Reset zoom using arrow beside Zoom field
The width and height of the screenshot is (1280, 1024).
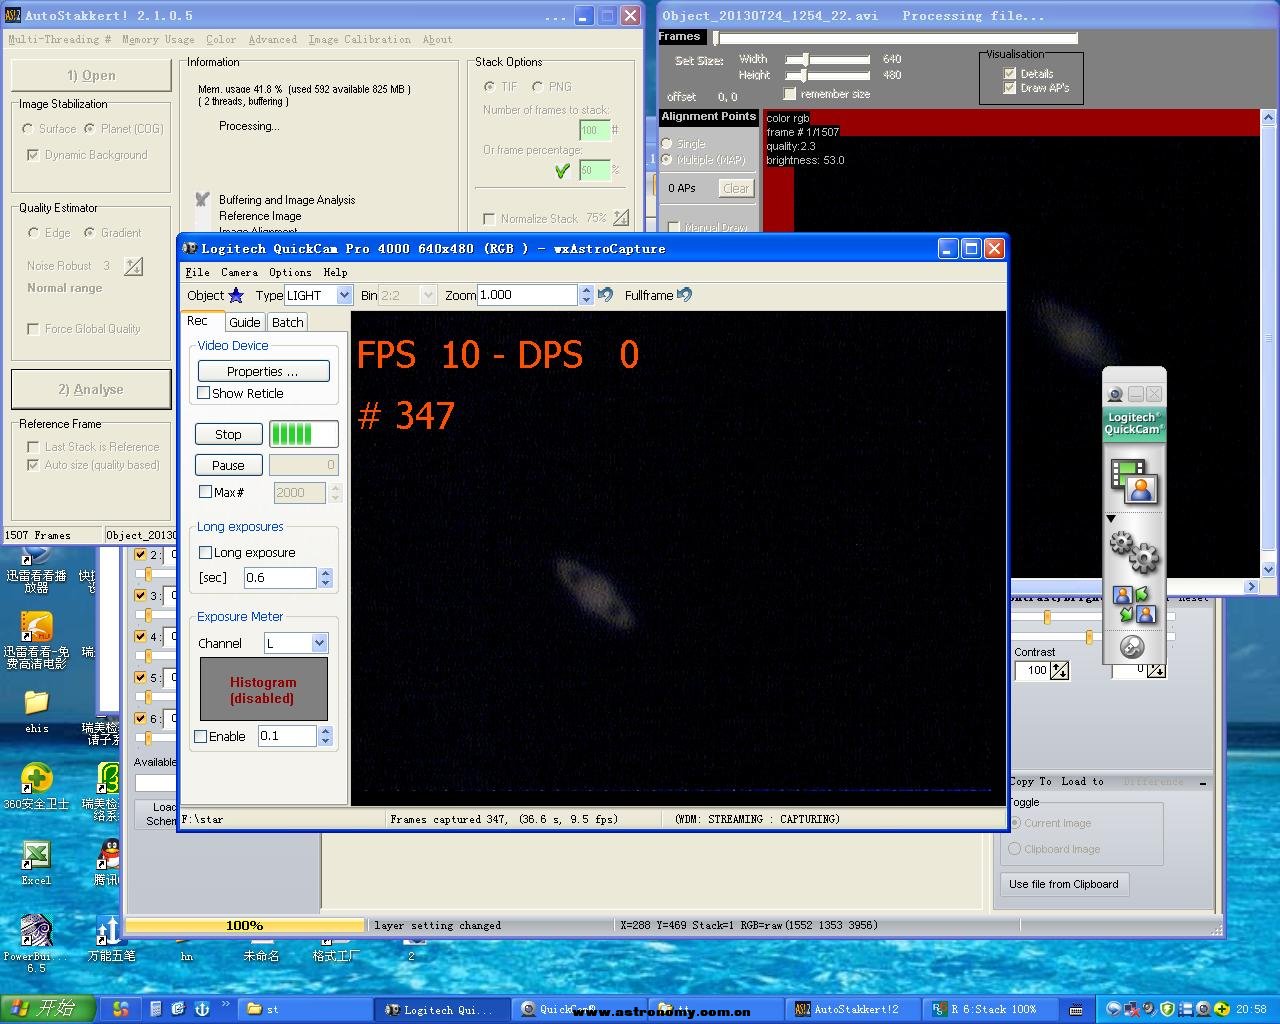point(605,295)
